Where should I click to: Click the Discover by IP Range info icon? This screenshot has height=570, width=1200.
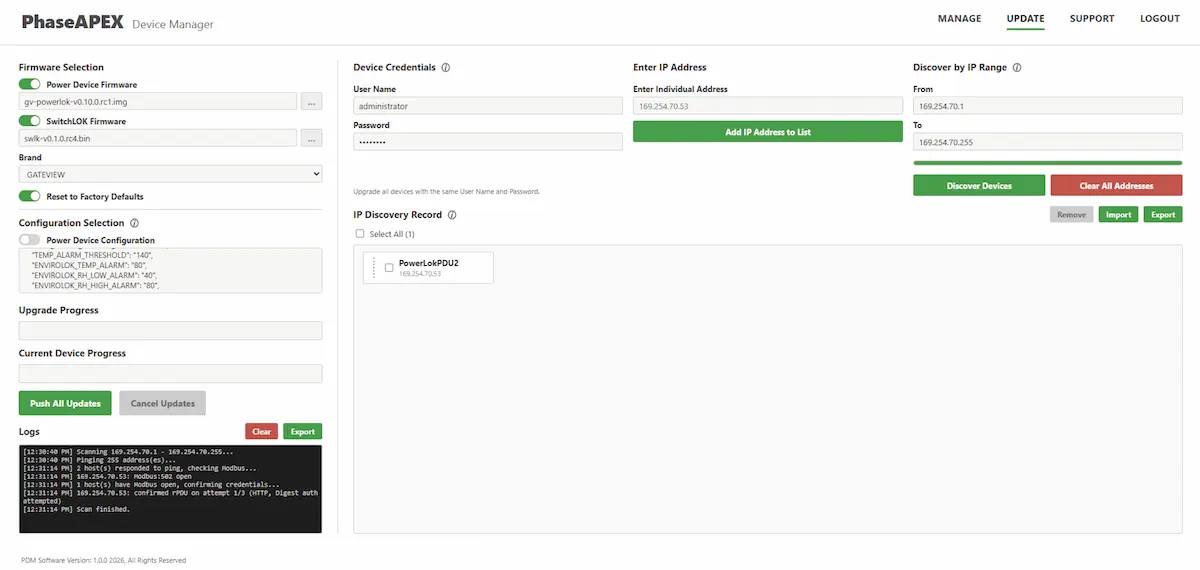point(1017,68)
